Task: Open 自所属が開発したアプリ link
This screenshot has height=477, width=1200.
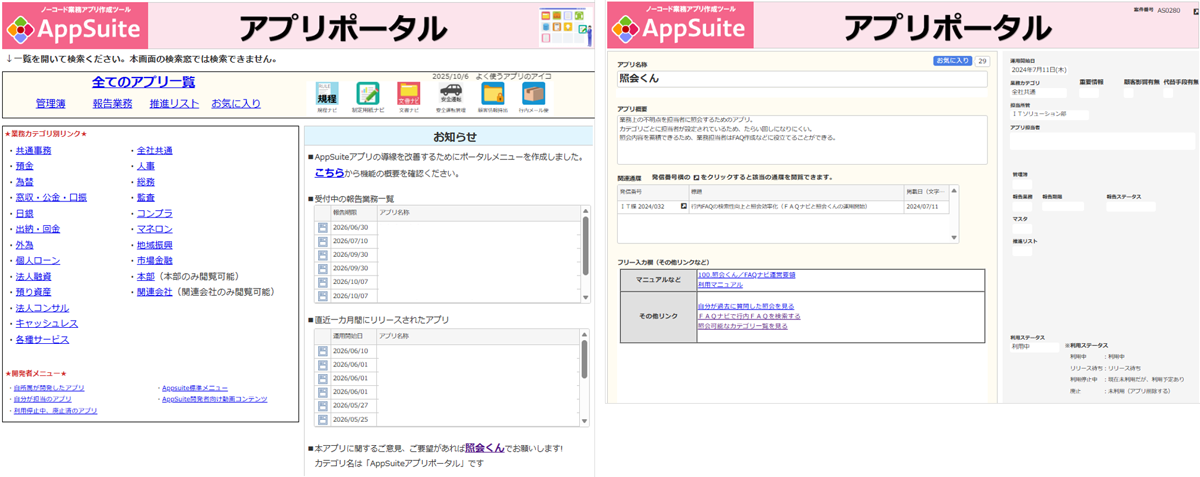Action: point(48,387)
